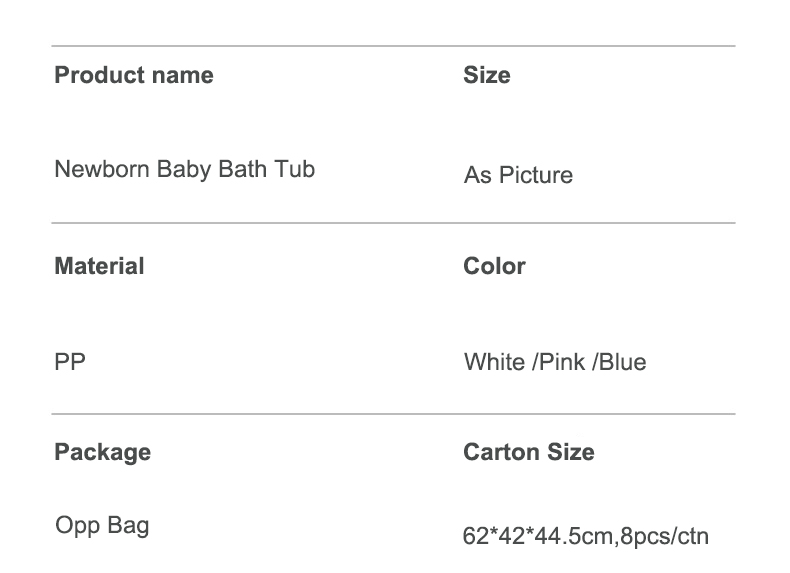Image resolution: width=790 pixels, height=573 pixels.
Task: Click the Product name header
Action: tap(134, 76)
